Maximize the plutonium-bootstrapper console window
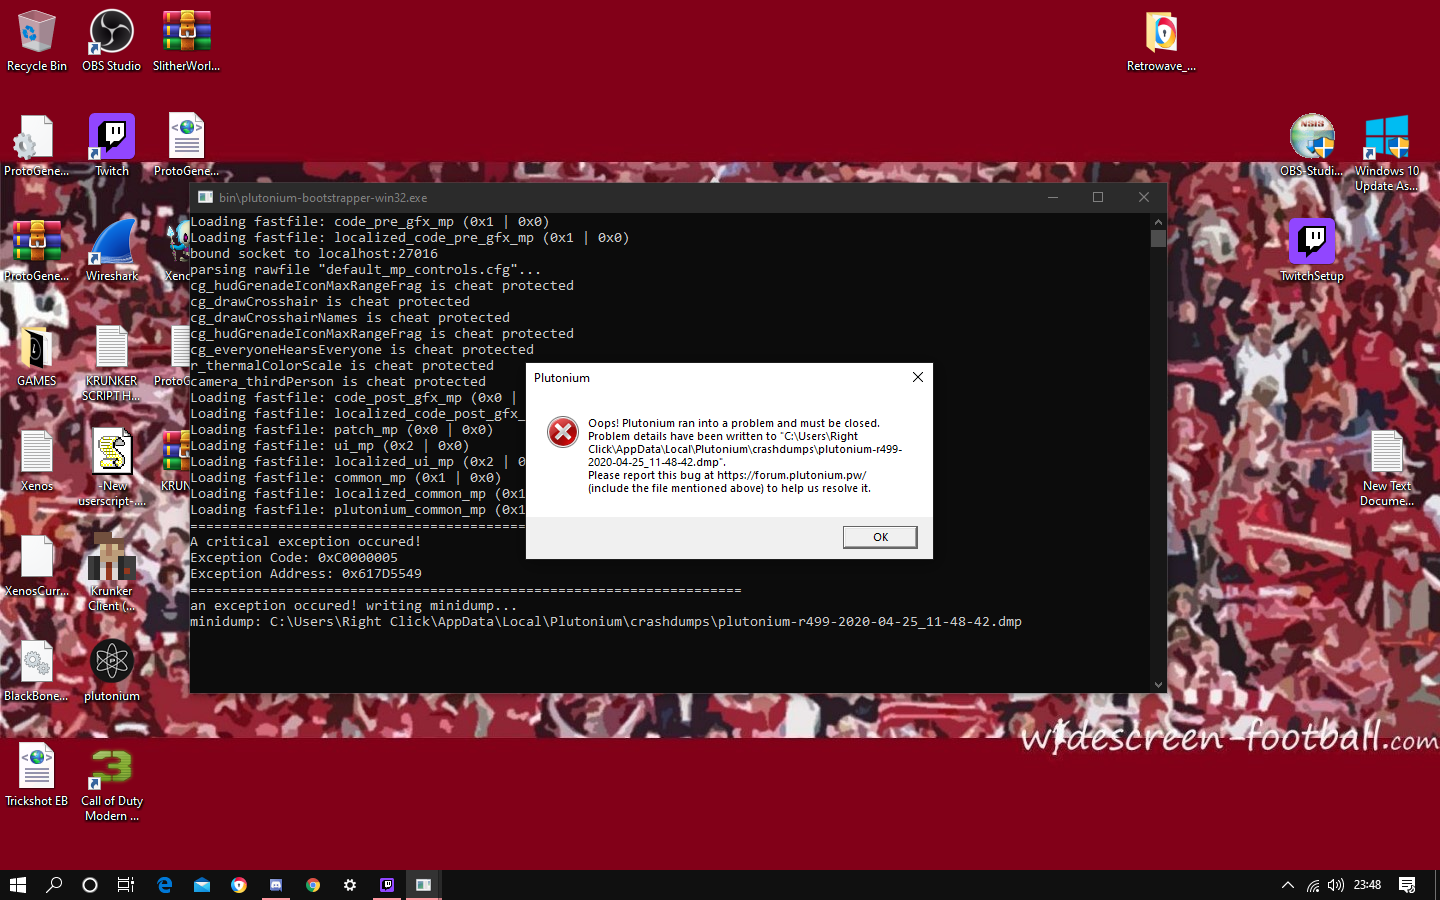 point(1098,197)
